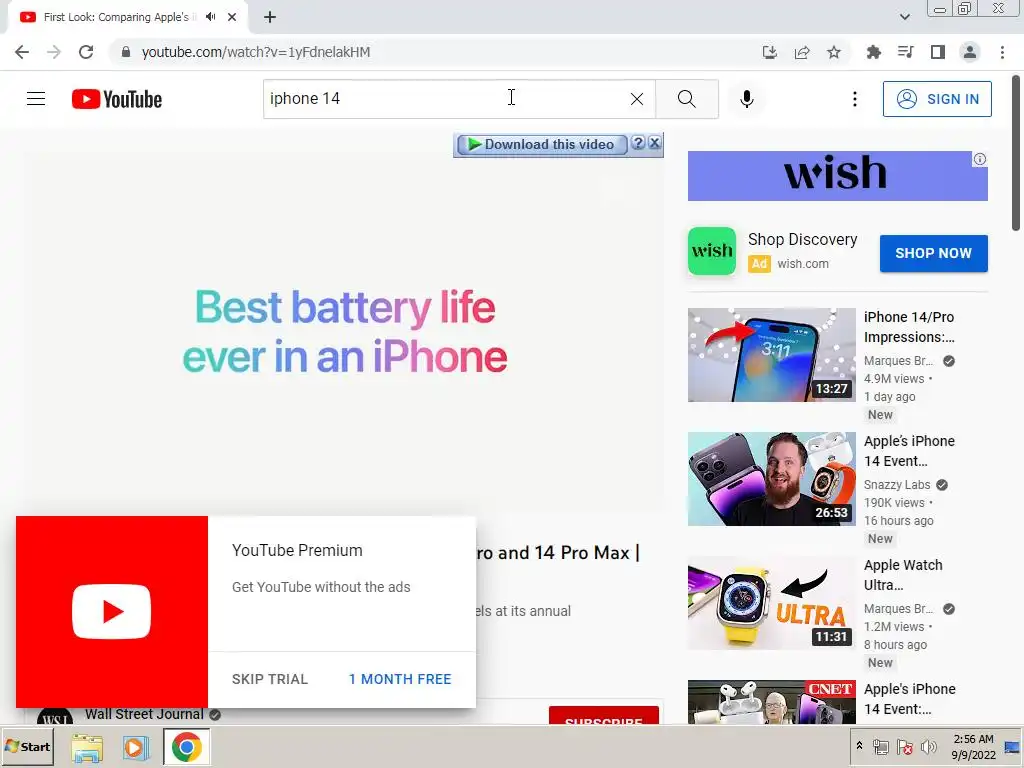Click the address bar URL

(255, 52)
